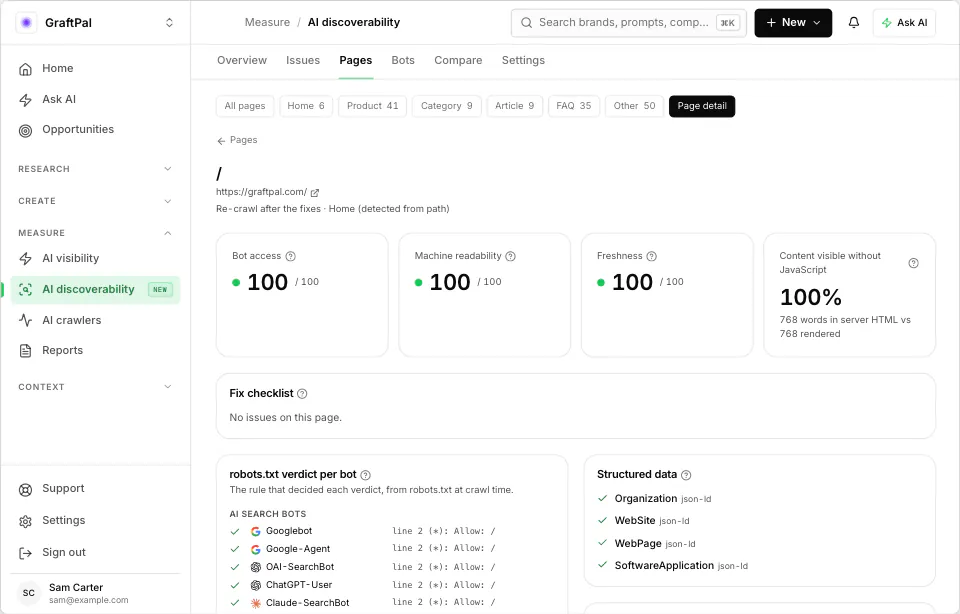This screenshot has width=960, height=614.
Task: Click the Home icon in sidebar
Action: click(25, 69)
